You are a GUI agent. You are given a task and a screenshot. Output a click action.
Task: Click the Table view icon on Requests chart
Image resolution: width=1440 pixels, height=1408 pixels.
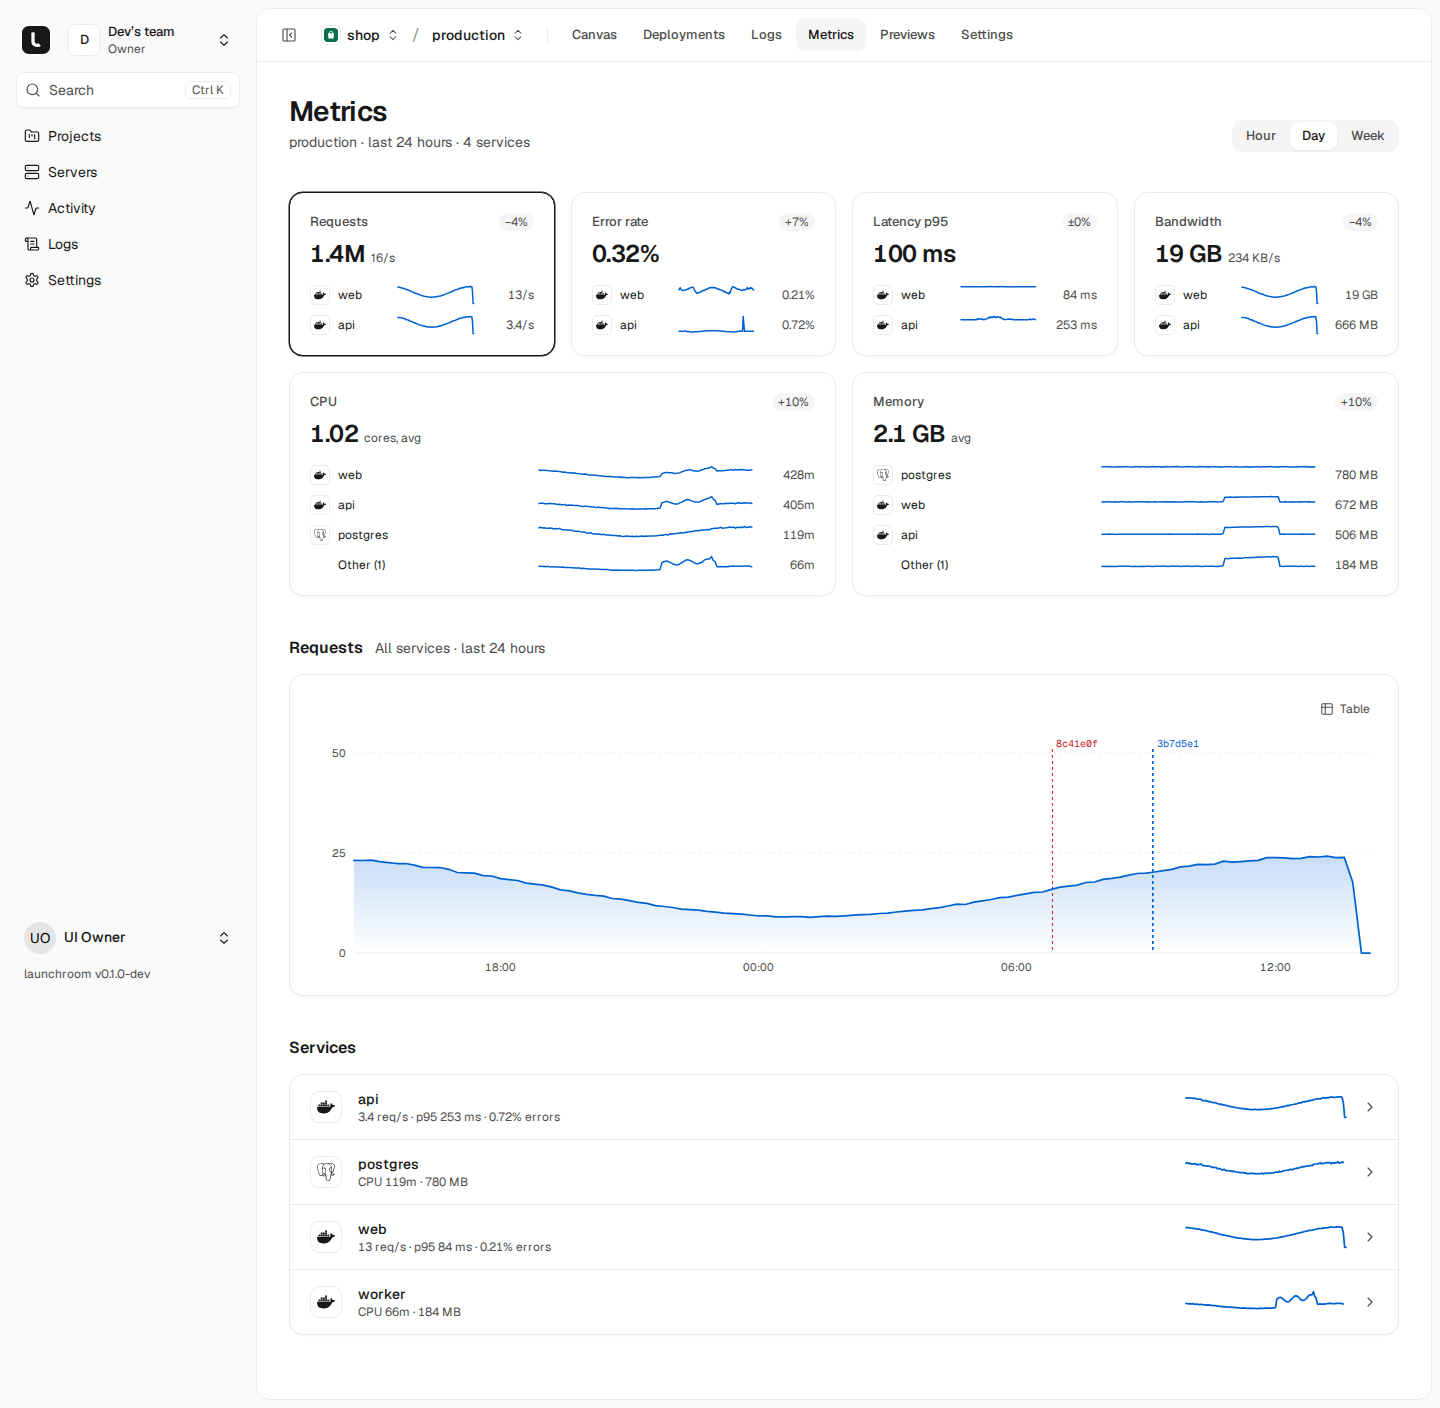[x=1327, y=709]
